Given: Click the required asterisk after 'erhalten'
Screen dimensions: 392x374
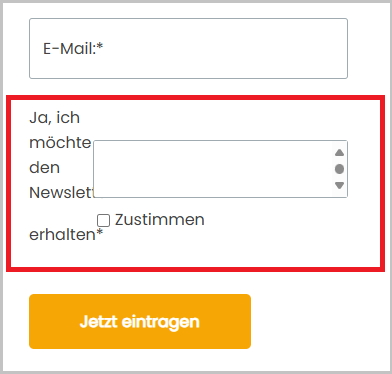Looking at the screenshot, I should coord(100,232).
